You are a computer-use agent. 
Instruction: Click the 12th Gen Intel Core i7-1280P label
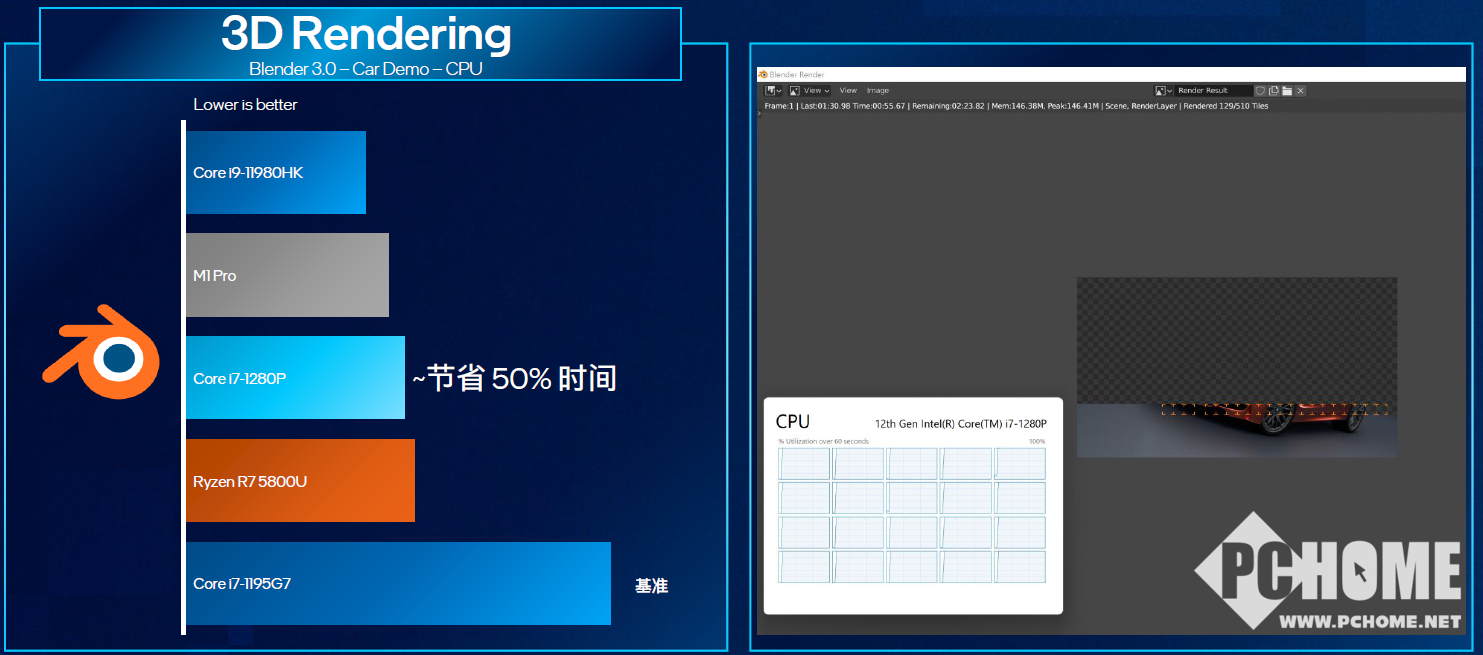tap(960, 423)
